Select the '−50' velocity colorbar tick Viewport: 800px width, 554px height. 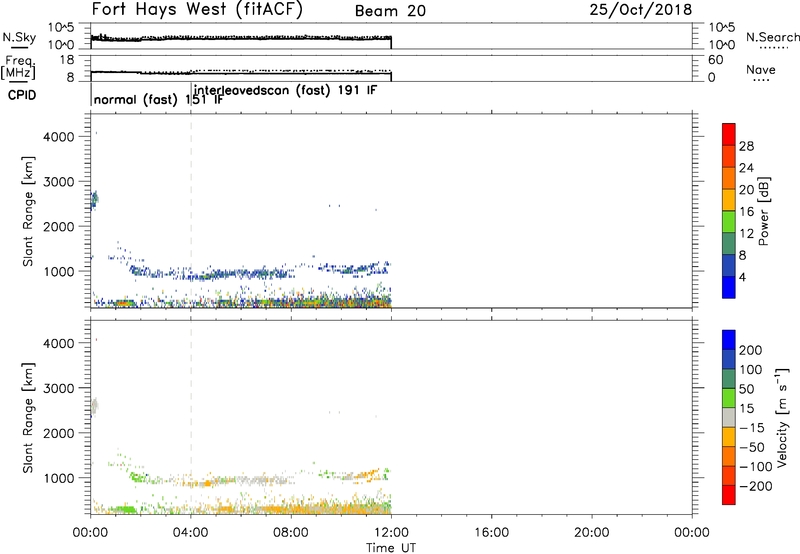pos(752,447)
